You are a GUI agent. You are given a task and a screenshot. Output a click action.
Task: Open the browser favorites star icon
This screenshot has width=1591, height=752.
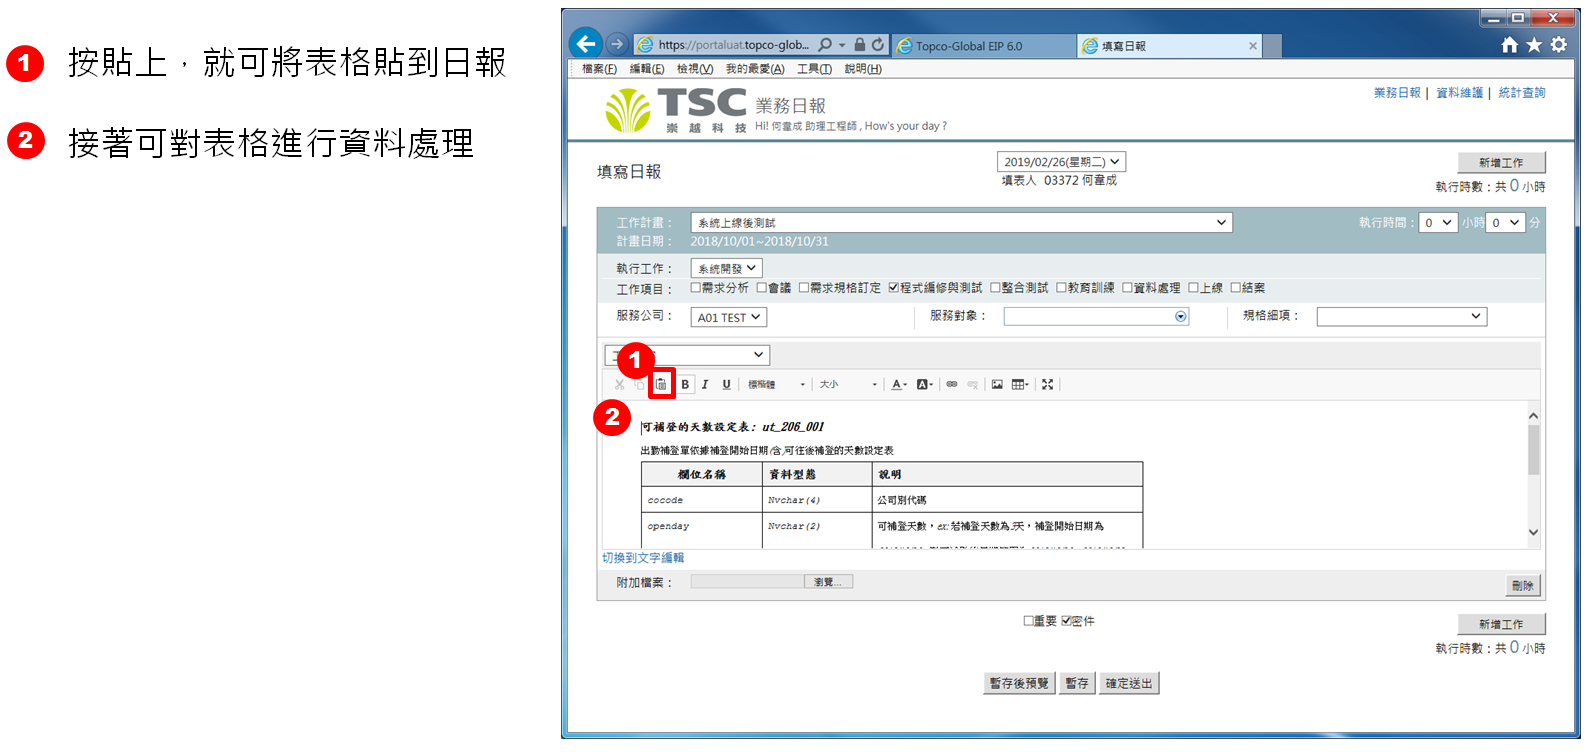tap(1534, 45)
